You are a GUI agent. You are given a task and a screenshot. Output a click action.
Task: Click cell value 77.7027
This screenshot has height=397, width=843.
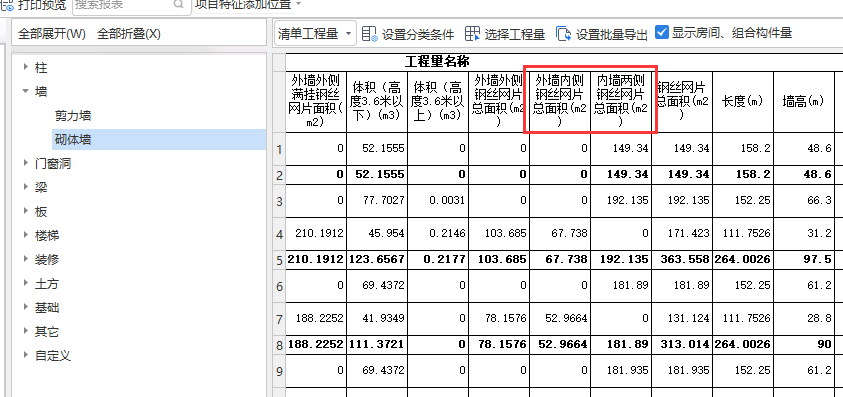383,201
